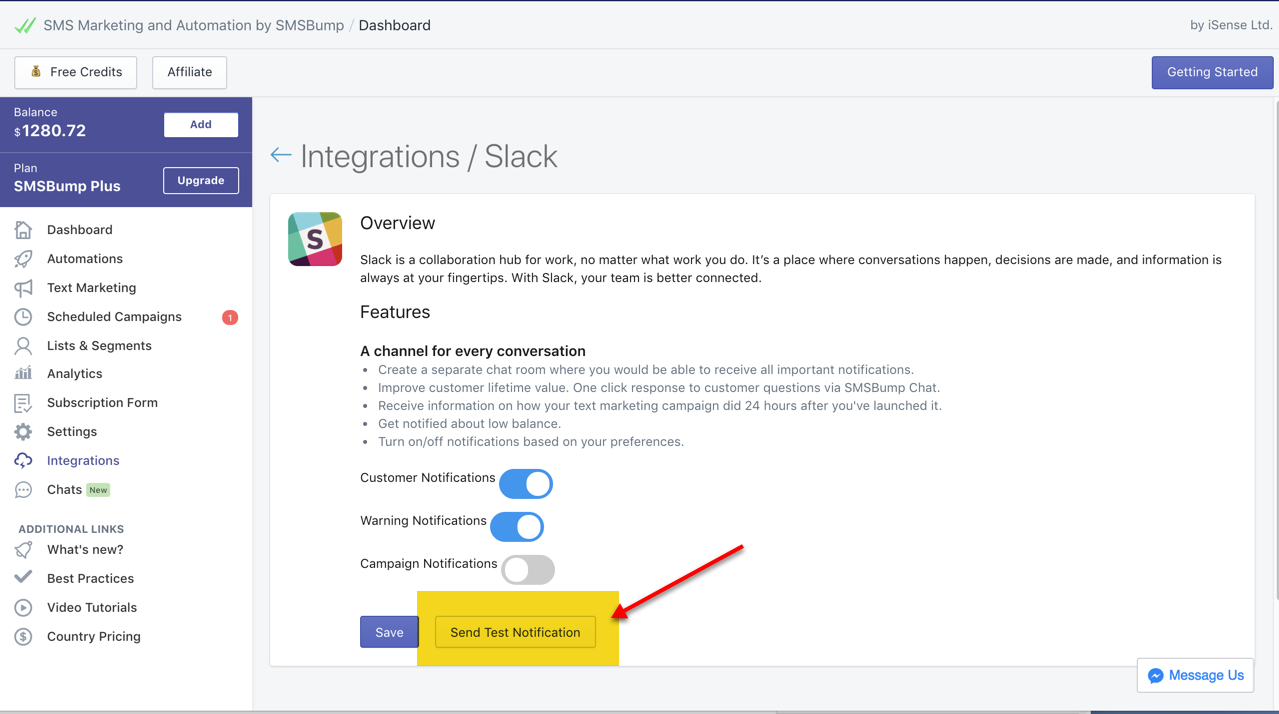1279x714 pixels.
Task: Click the 'by iSense Ltd.' text
Action: [1231, 25]
